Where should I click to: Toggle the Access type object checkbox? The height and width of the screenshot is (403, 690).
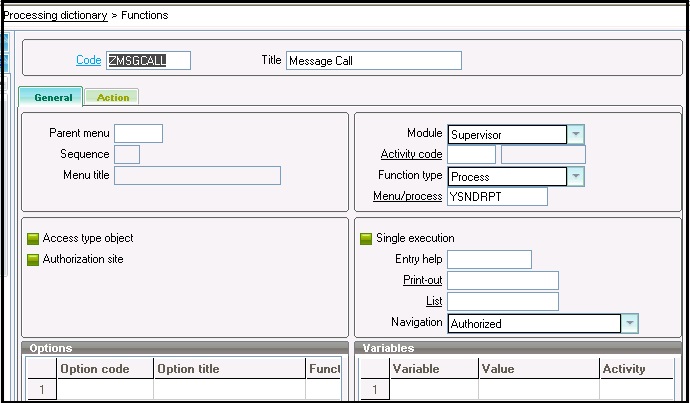(x=33, y=238)
